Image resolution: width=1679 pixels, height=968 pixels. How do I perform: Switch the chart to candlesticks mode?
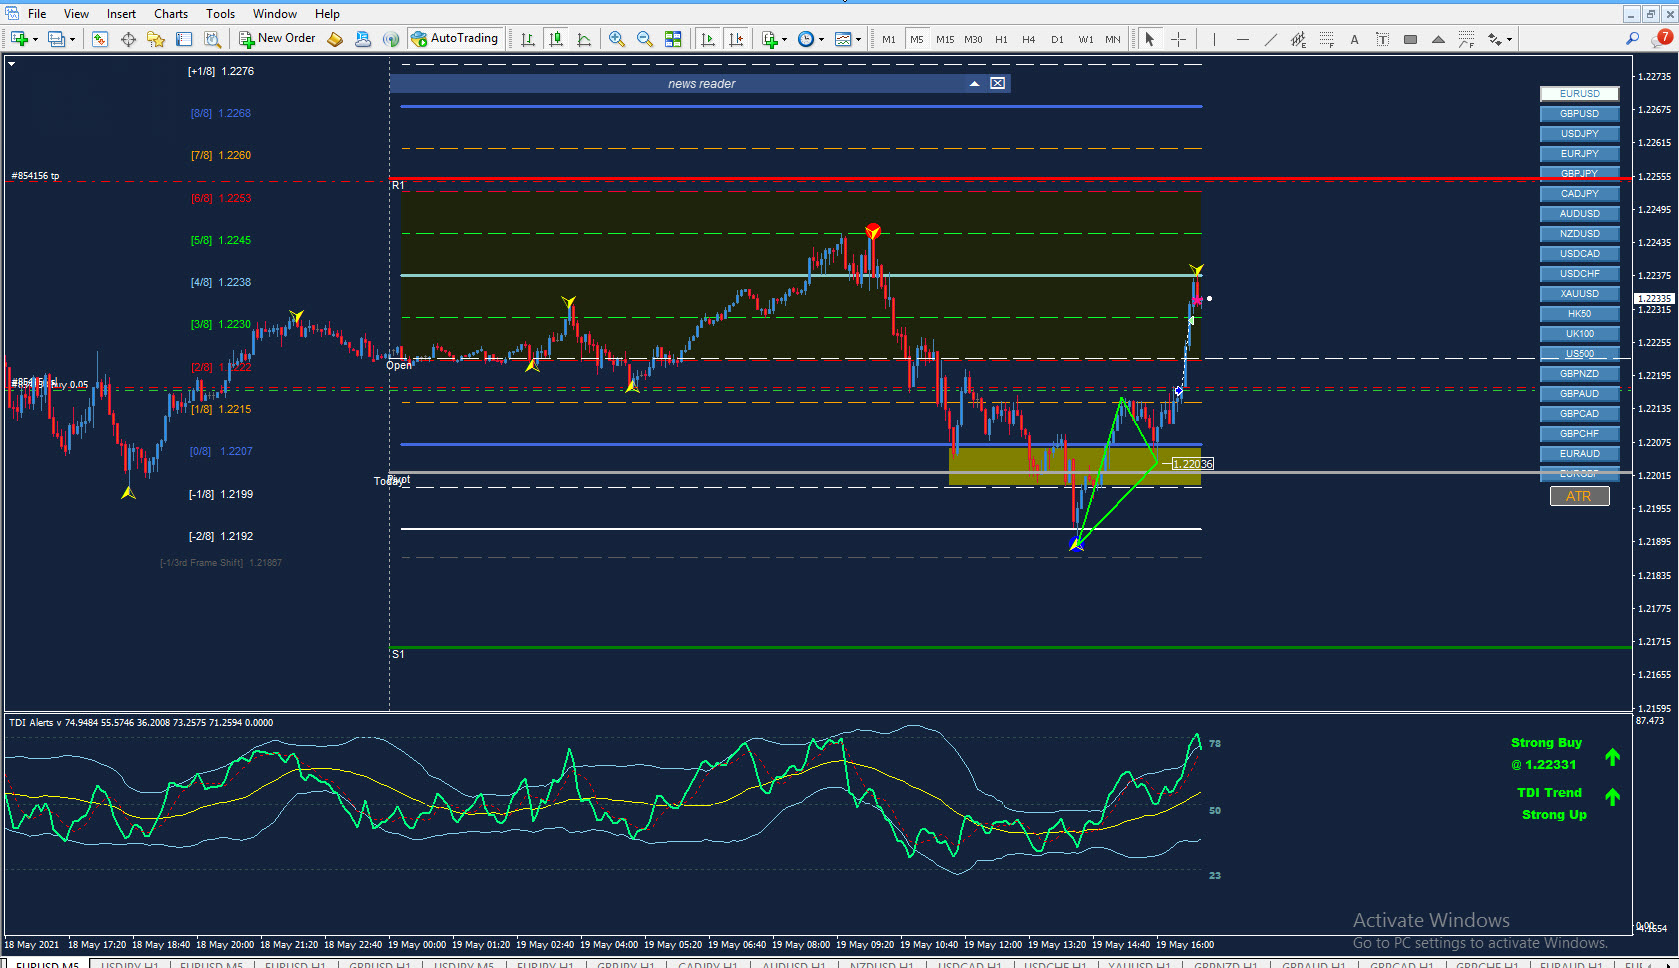point(556,39)
